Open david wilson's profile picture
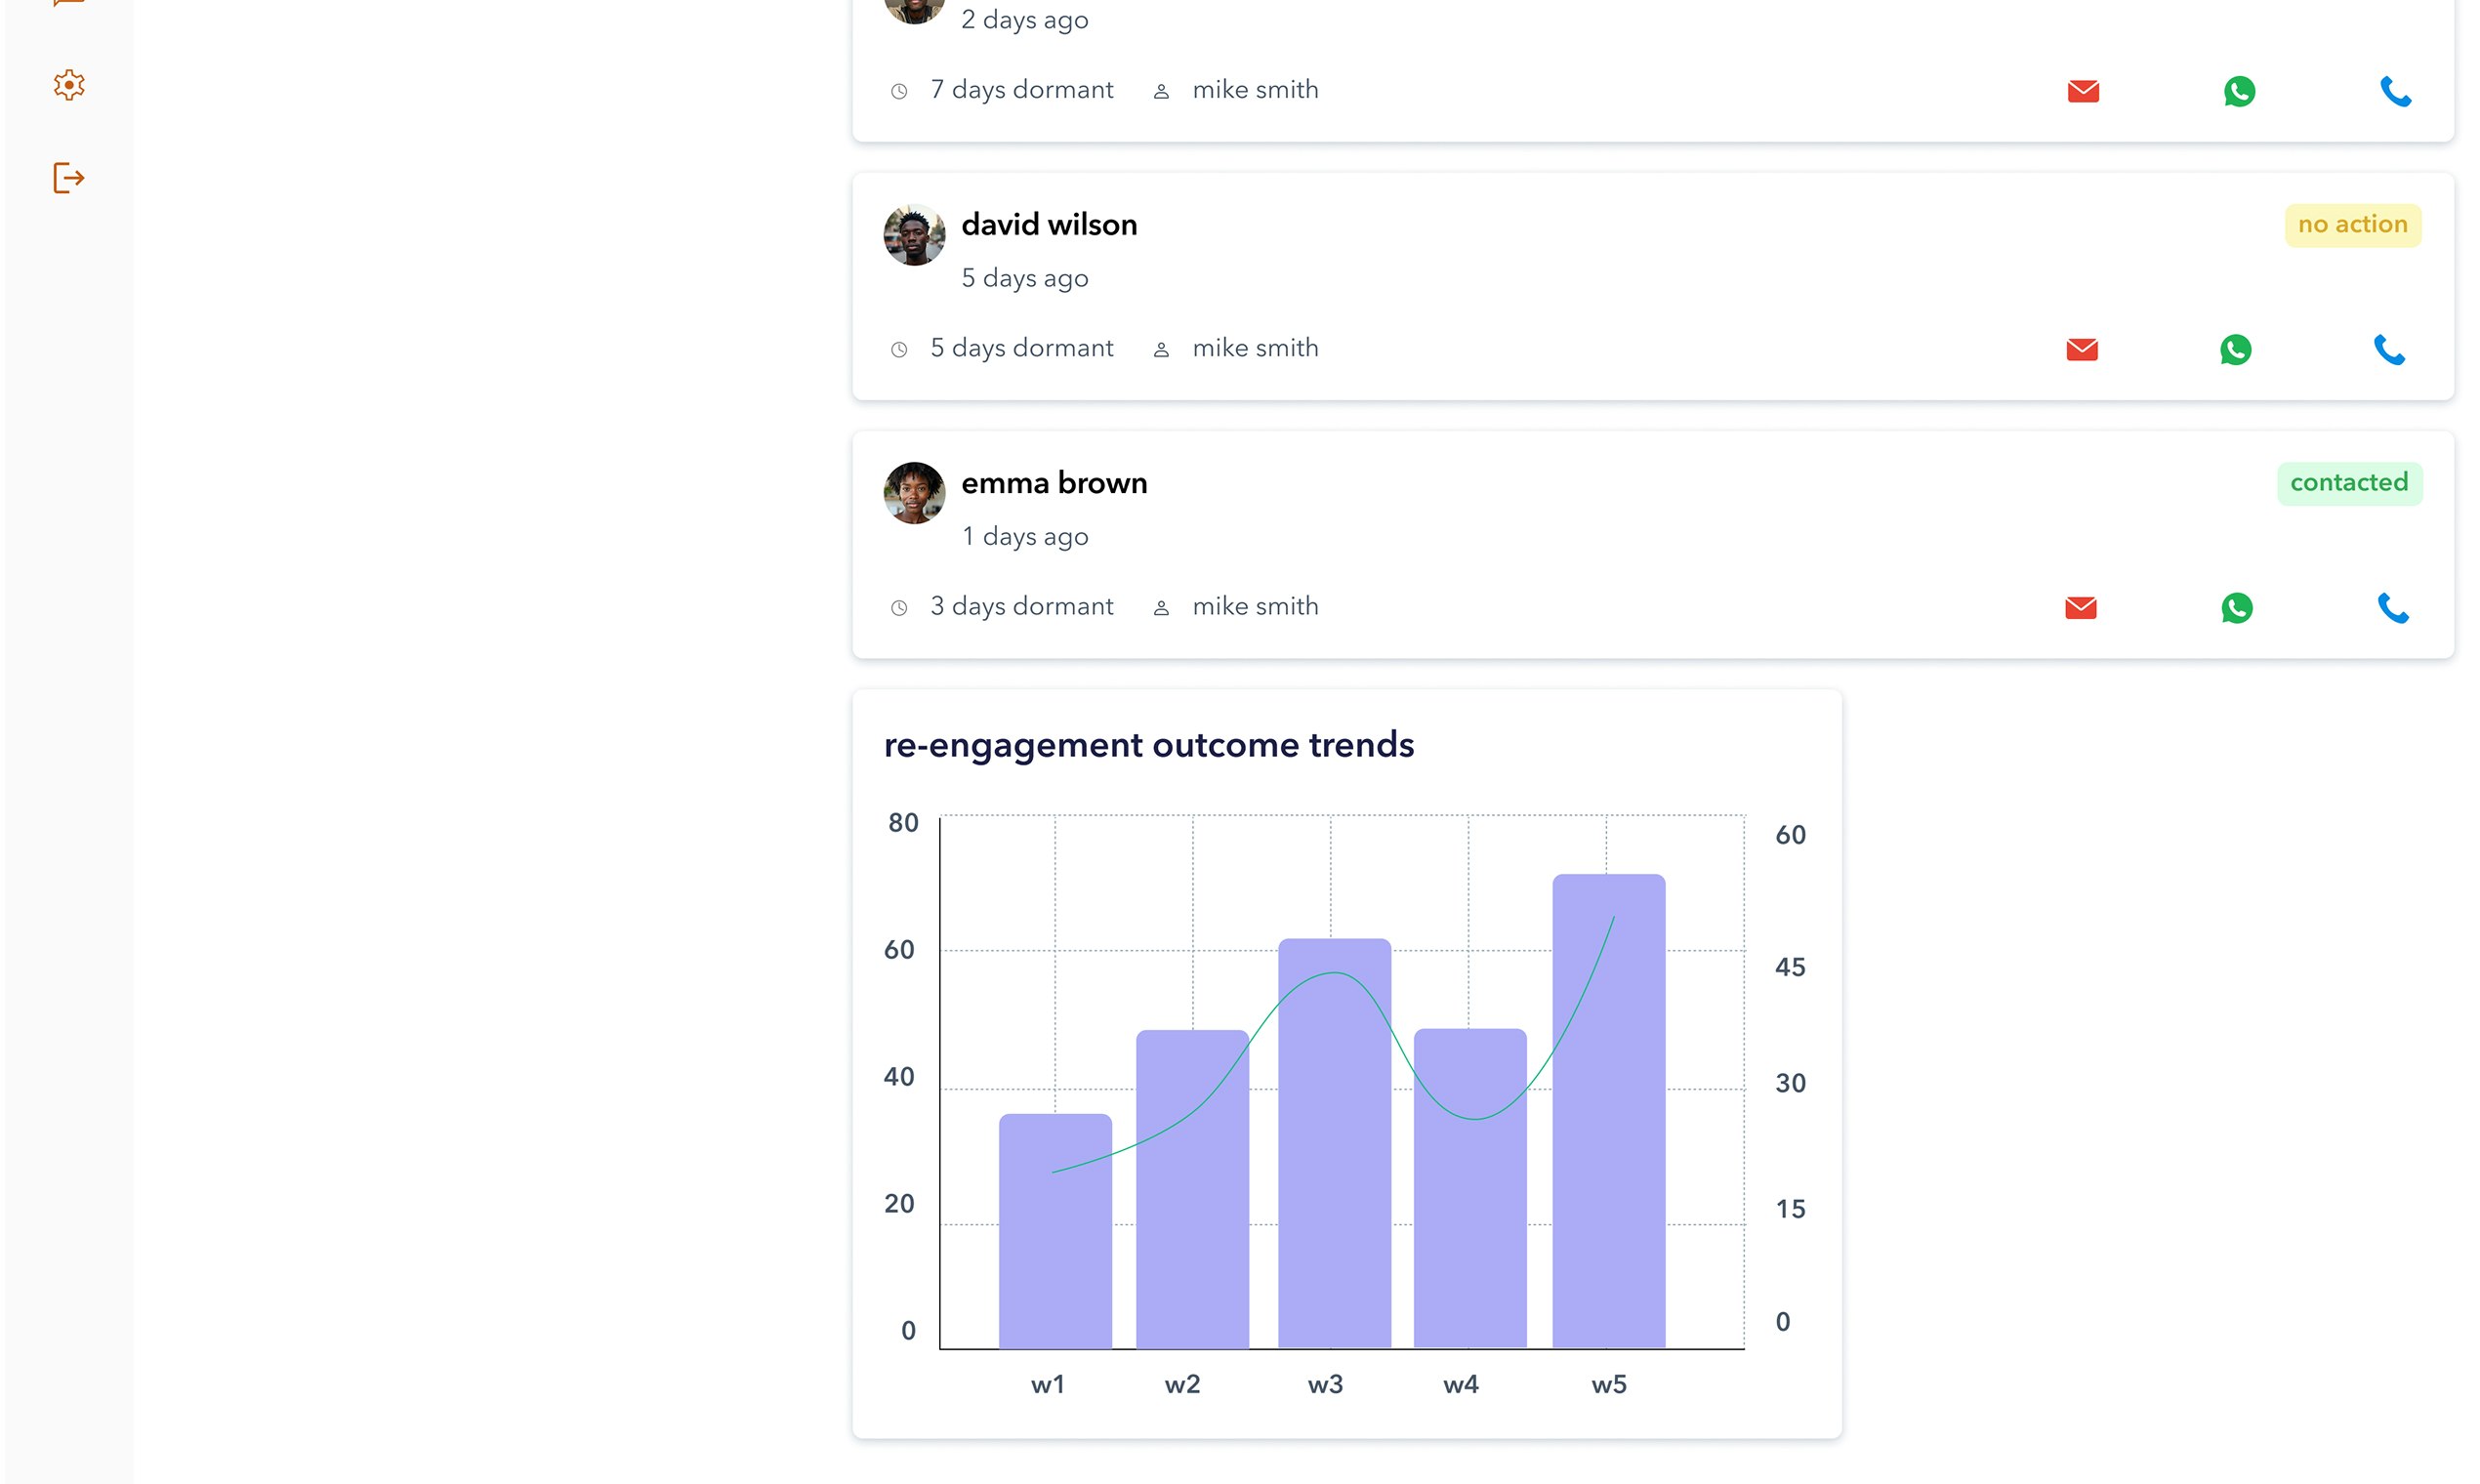The width and height of the screenshot is (2480, 1484). pyautogui.click(x=913, y=235)
